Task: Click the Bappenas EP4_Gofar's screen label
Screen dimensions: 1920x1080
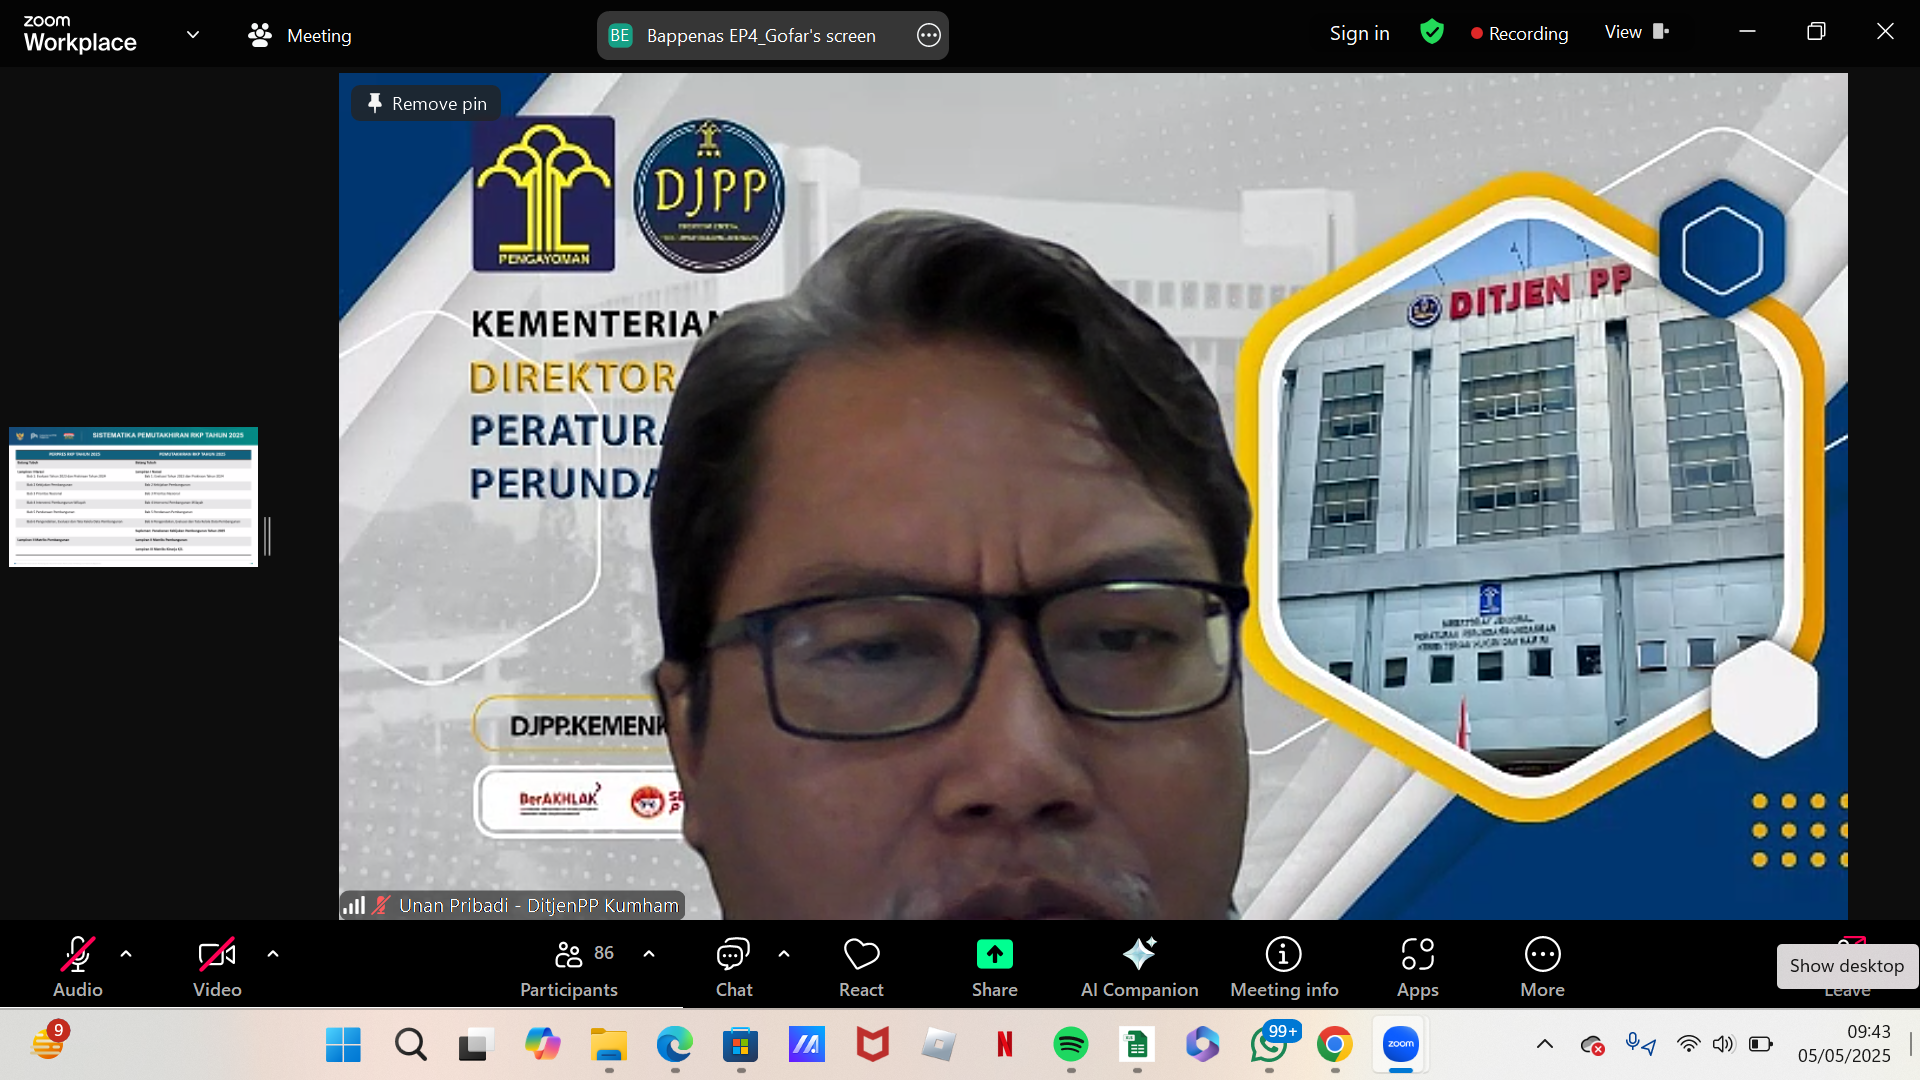Action: pyautogui.click(x=760, y=35)
